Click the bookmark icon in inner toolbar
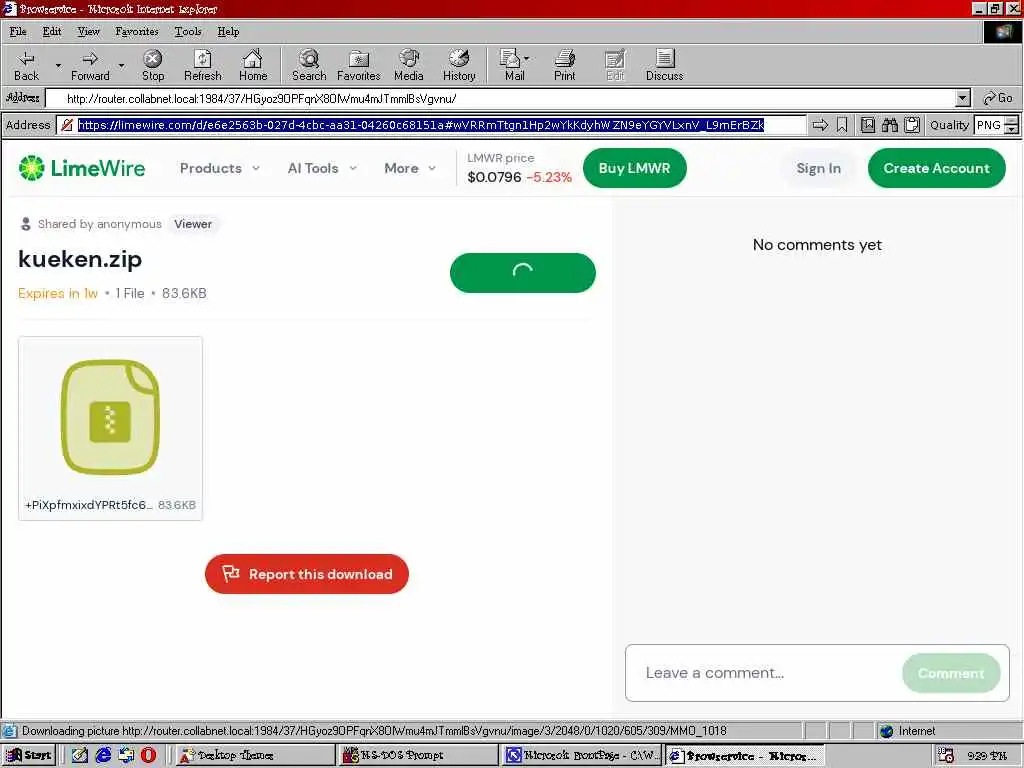1024x768 pixels. tap(842, 125)
